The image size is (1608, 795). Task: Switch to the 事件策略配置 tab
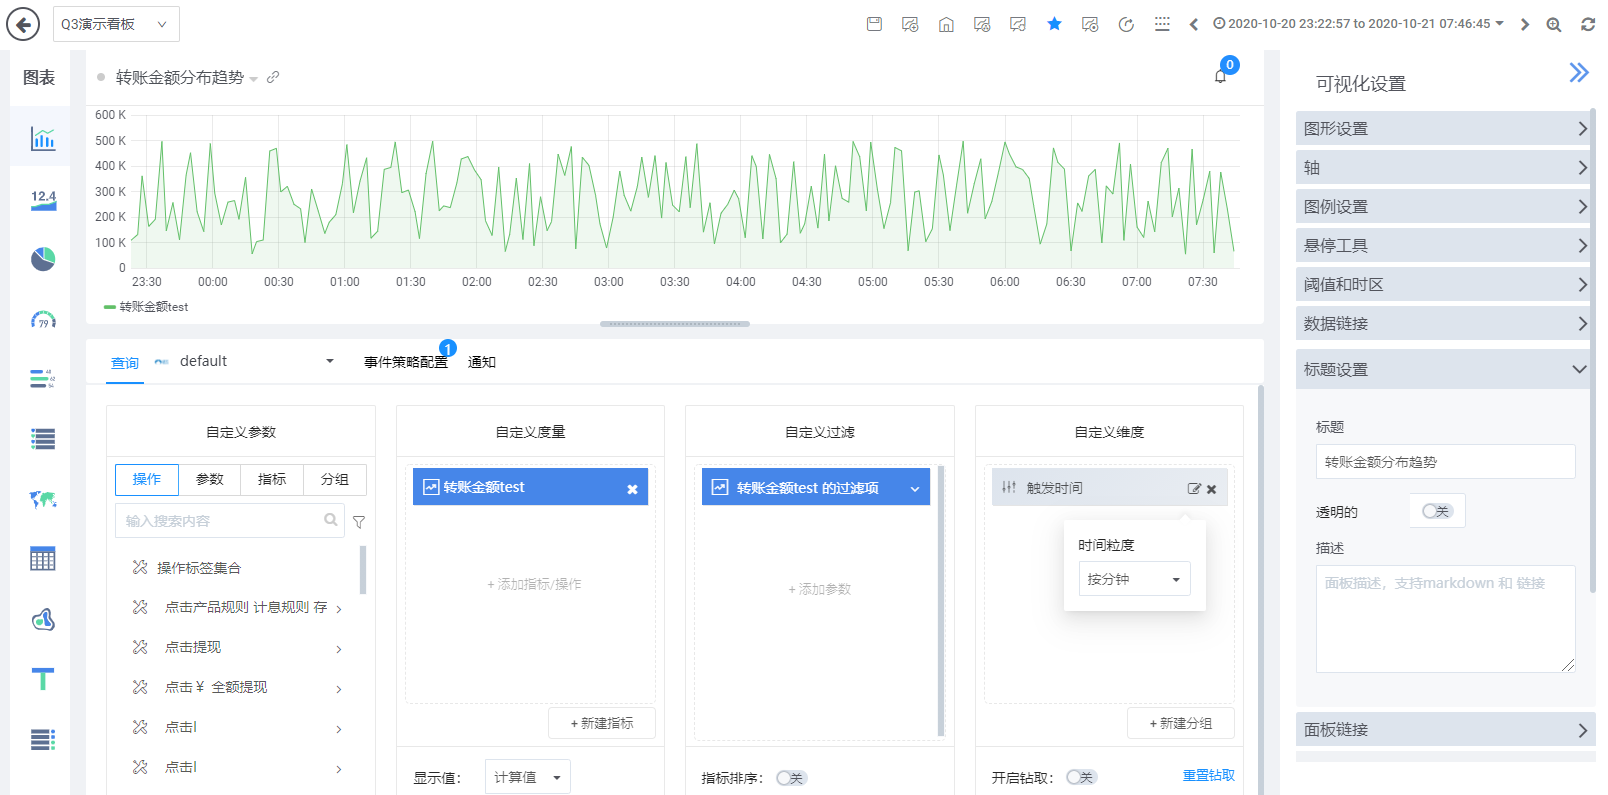click(x=405, y=362)
